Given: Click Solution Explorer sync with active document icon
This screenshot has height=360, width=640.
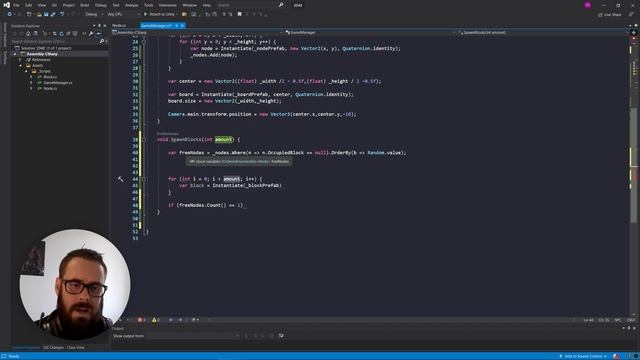Looking at the screenshot, I should (54, 33).
